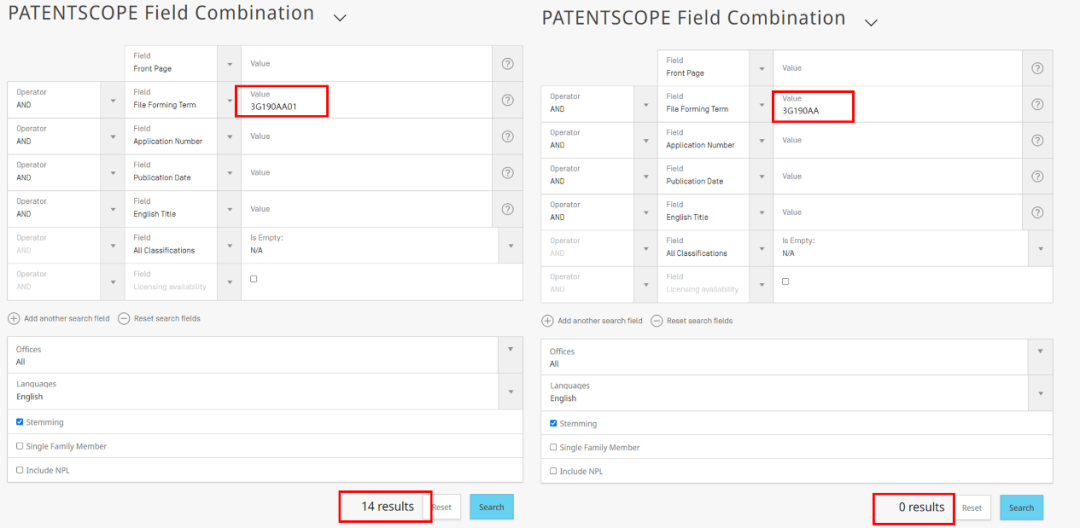Click Reset button next to 14 results

442,507
